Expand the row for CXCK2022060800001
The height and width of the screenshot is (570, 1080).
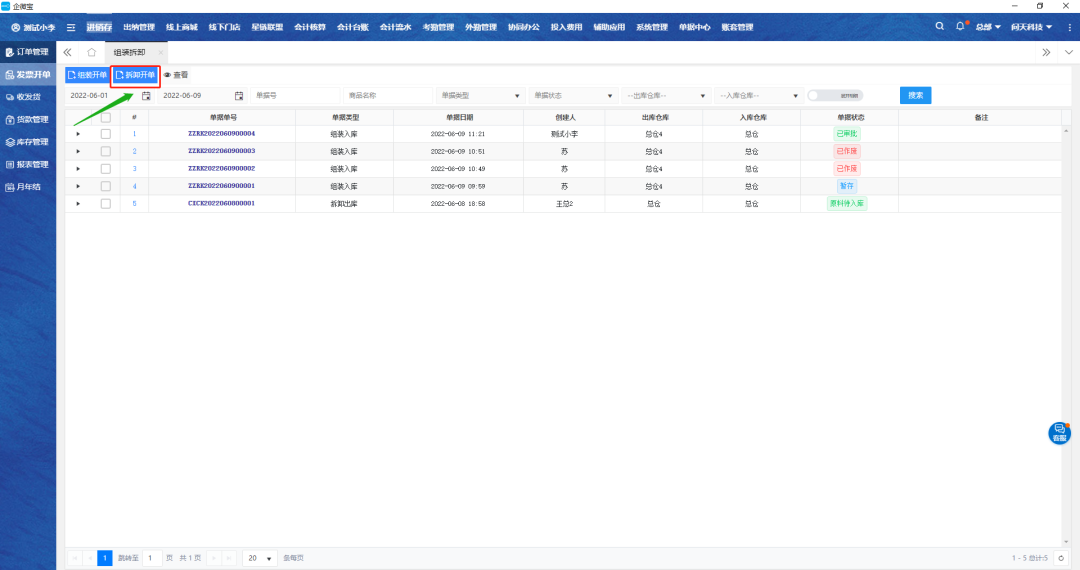pyautogui.click(x=78, y=204)
